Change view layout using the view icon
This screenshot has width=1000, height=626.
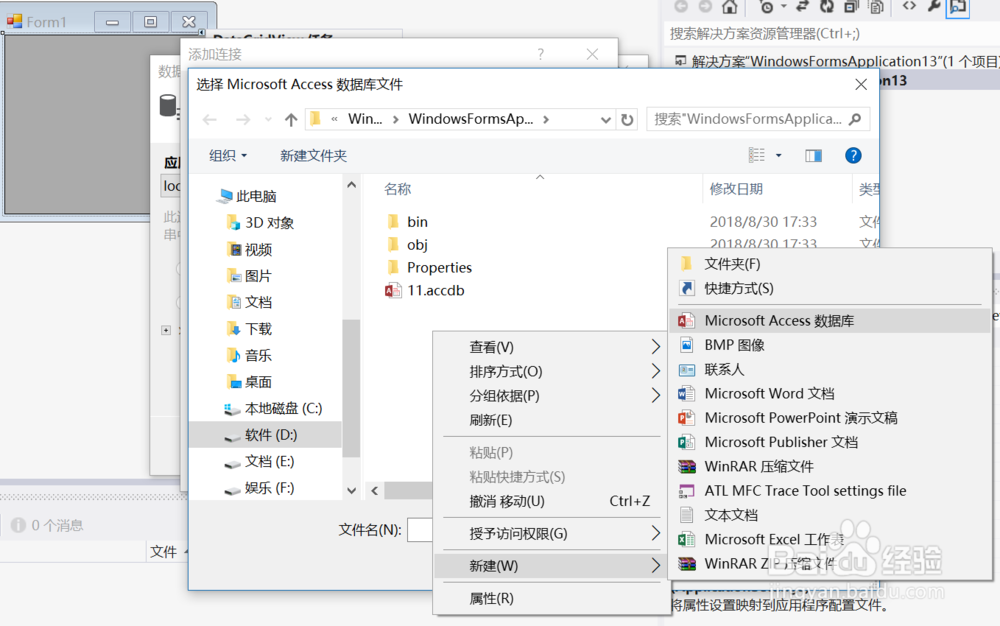(x=756, y=156)
